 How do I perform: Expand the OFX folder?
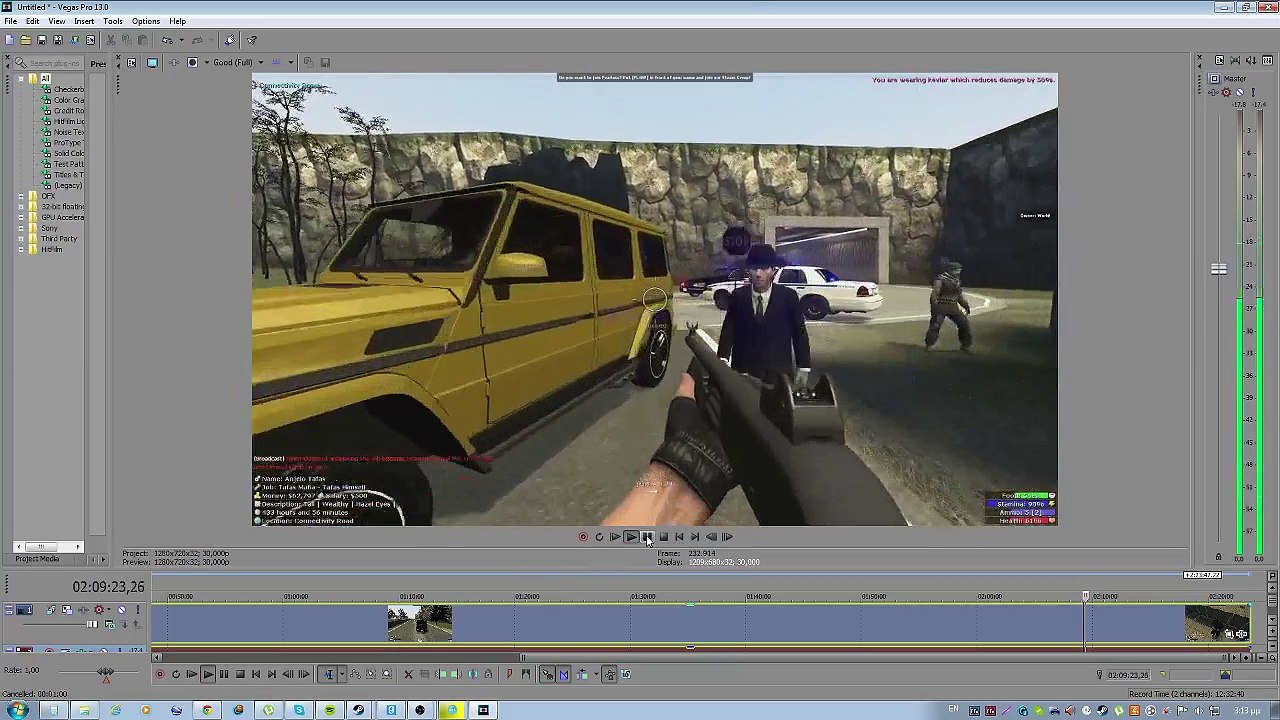click(22, 196)
